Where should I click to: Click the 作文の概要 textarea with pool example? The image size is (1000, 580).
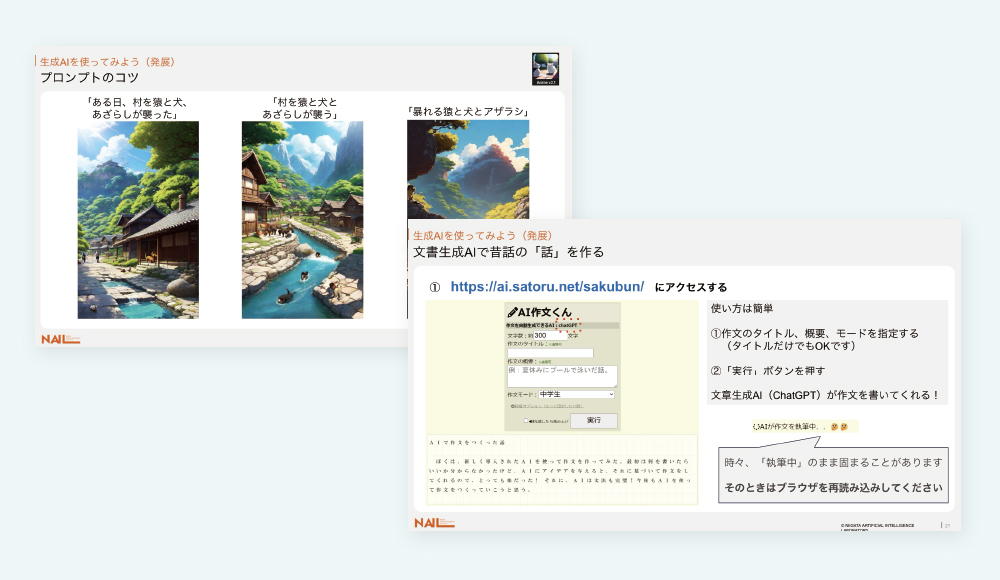click(561, 375)
